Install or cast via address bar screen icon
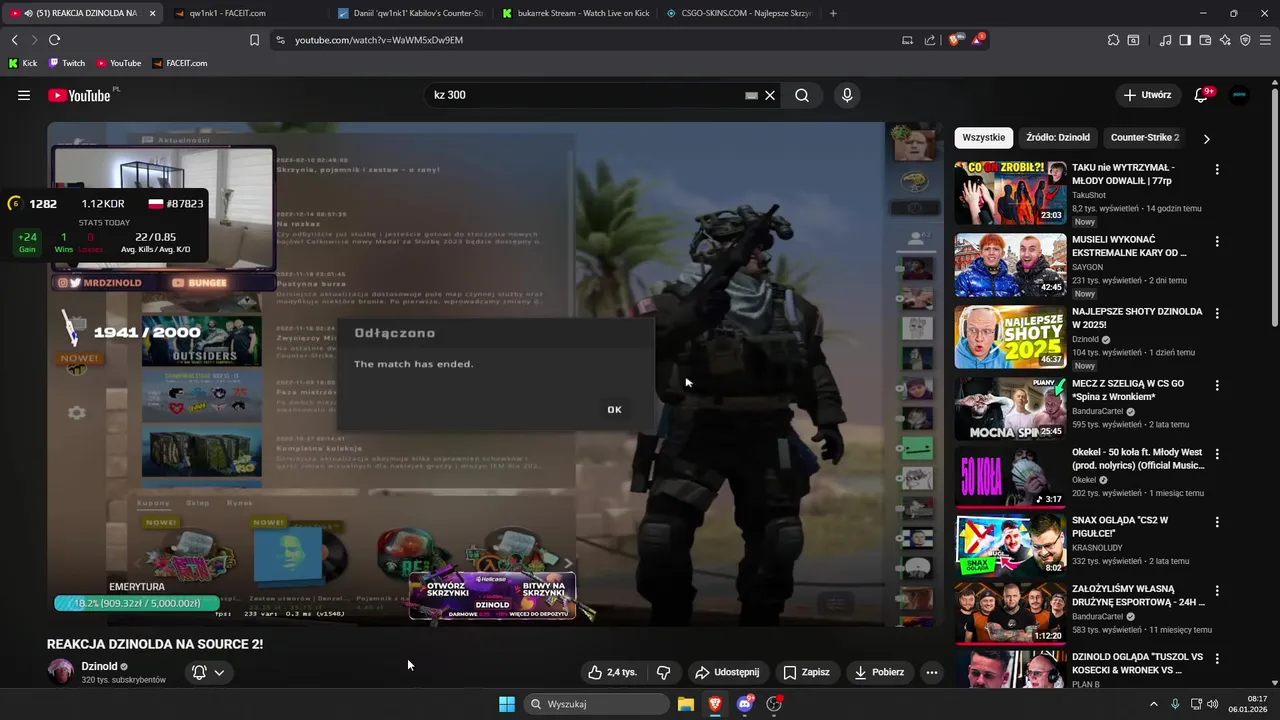The width and height of the screenshot is (1280, 720). pos(907,40)
